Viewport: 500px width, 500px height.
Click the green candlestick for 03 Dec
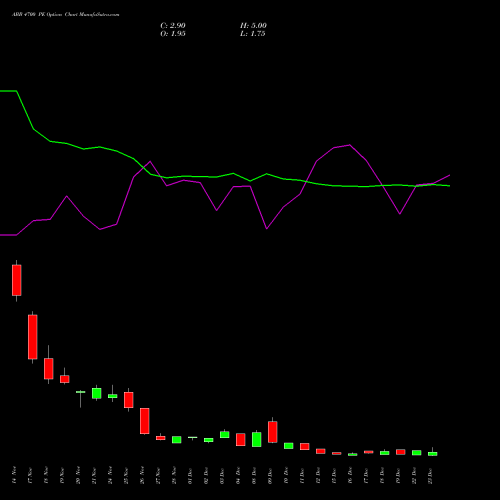coord(225,434)
